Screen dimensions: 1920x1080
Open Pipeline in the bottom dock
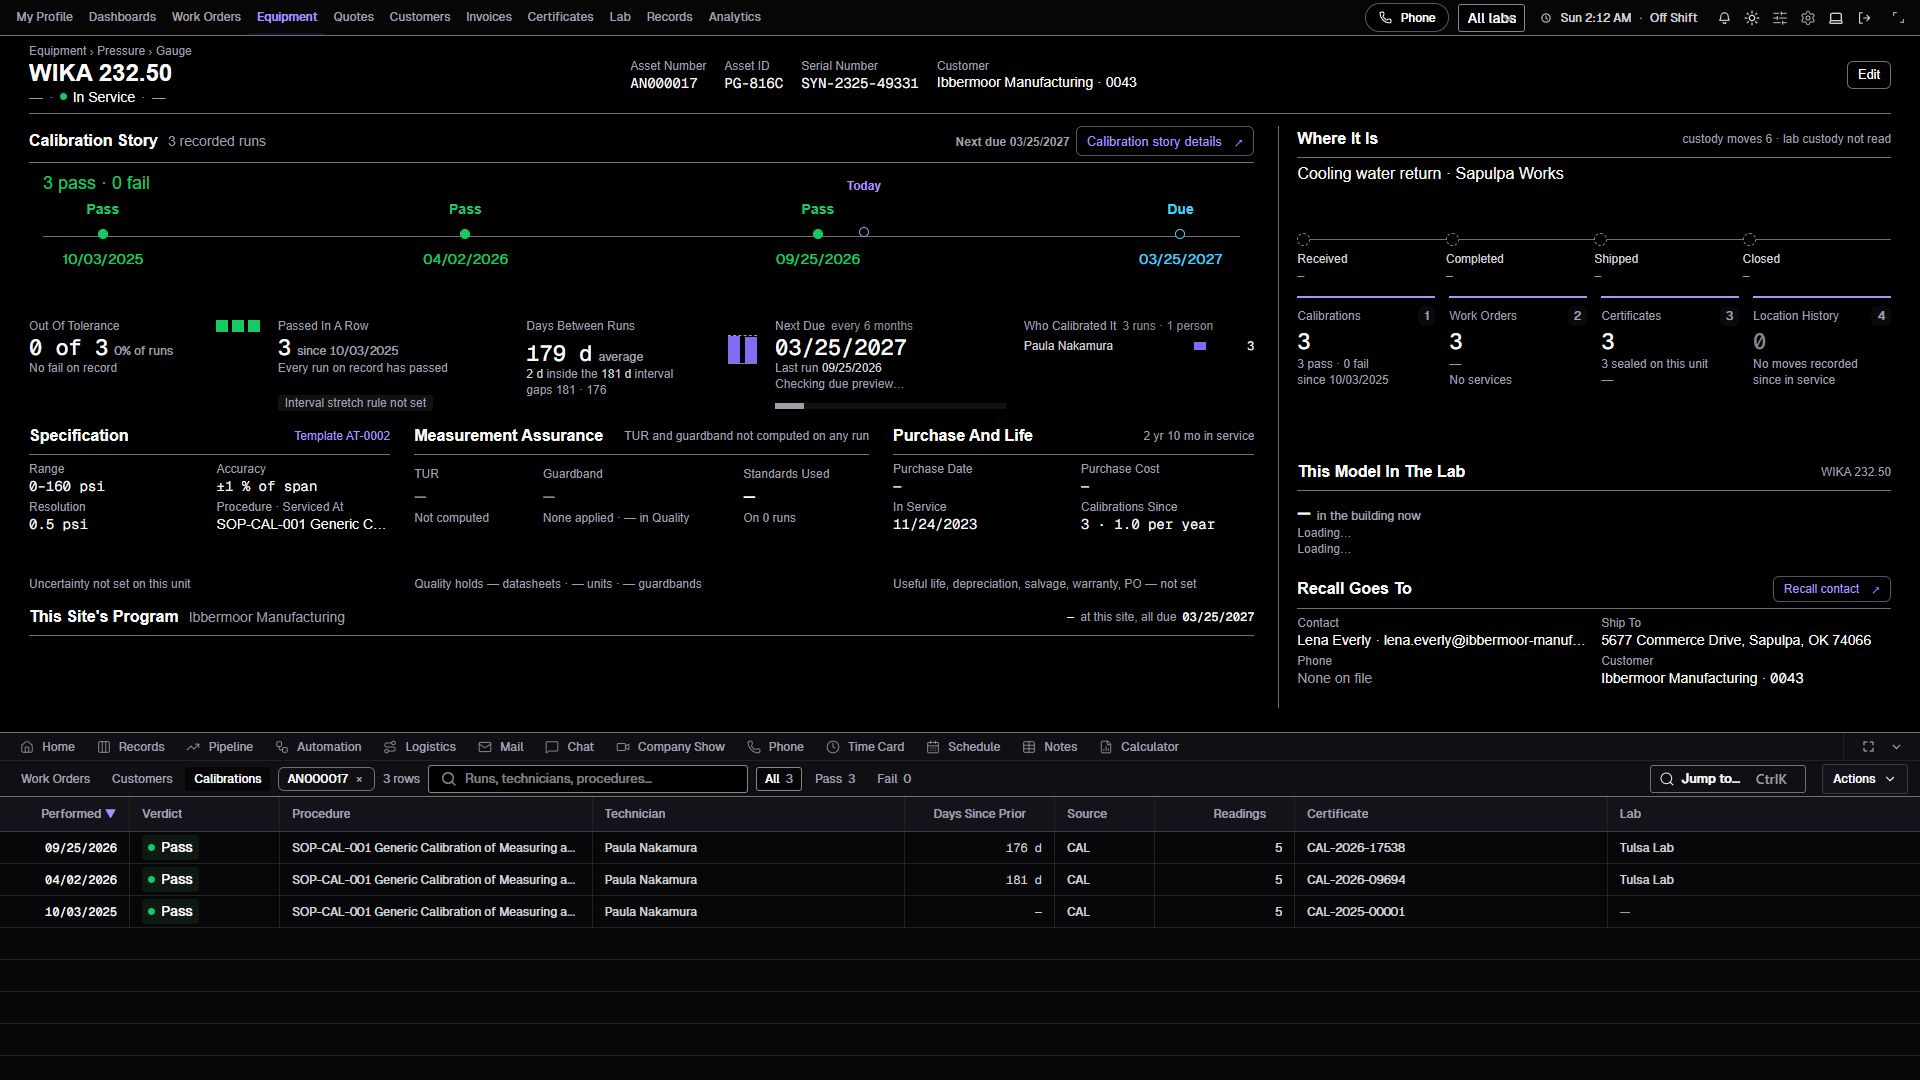tap(219, 747)
